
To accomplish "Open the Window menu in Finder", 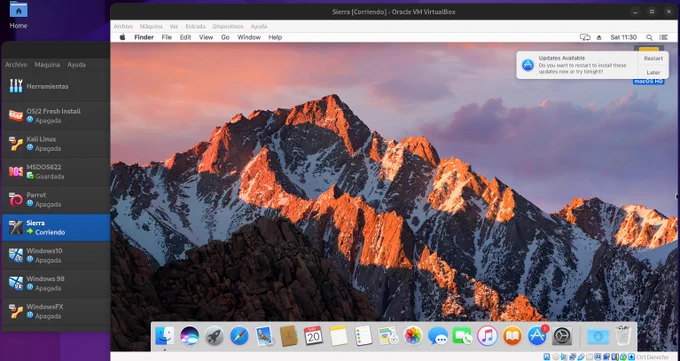I will click(249, 37).
